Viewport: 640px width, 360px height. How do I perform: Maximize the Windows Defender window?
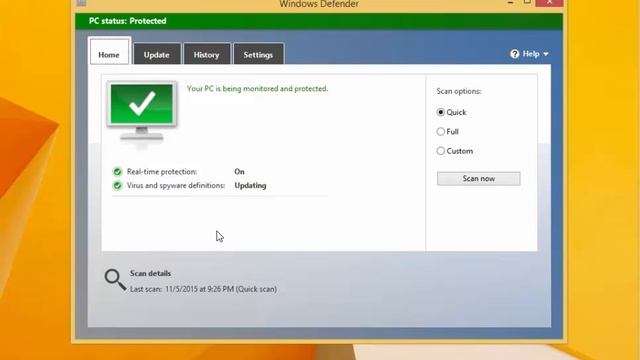(527, 2)
